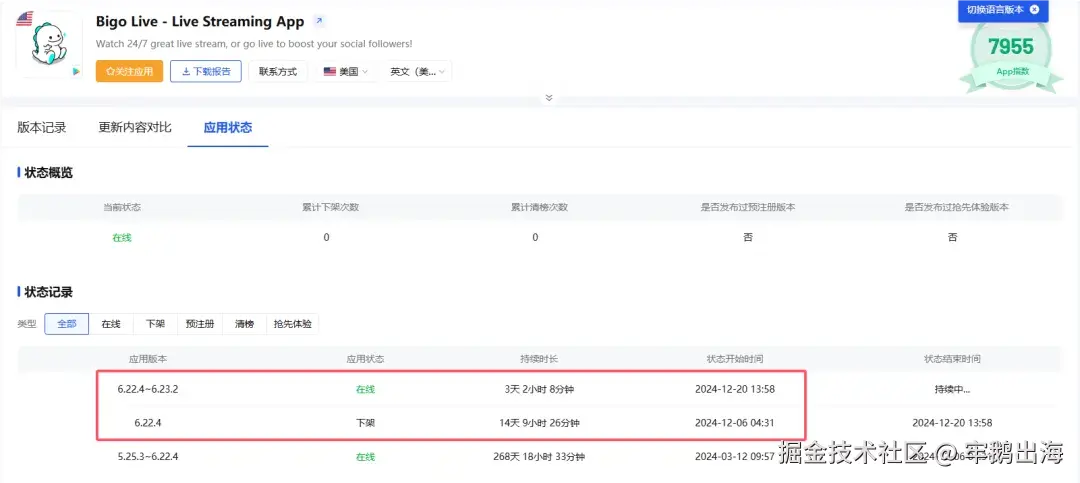
Task: Open the external link icon beside app title
Action: coord(319,21)
